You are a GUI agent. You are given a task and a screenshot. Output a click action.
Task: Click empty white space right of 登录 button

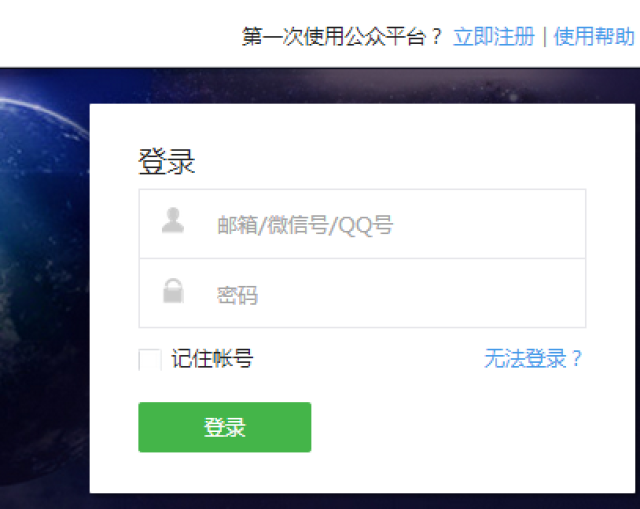[449, 427]
